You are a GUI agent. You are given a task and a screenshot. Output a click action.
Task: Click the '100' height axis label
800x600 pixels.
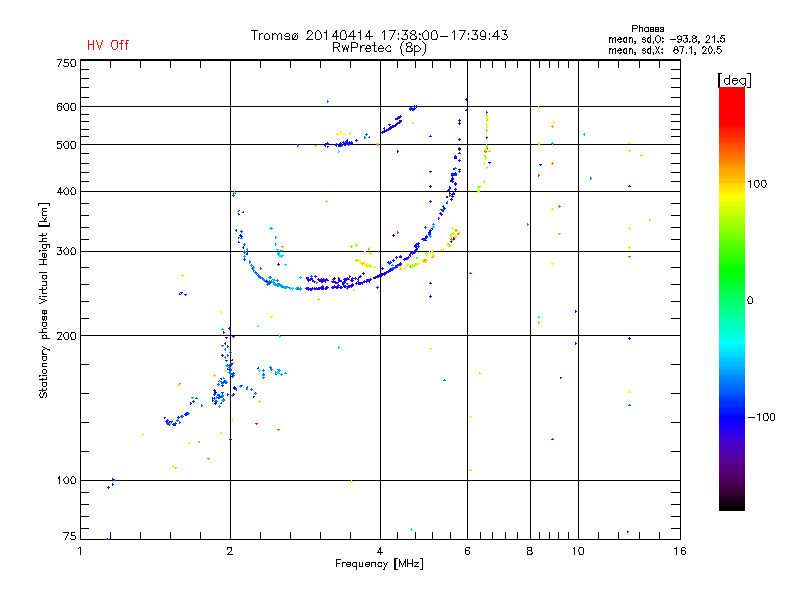66,480
